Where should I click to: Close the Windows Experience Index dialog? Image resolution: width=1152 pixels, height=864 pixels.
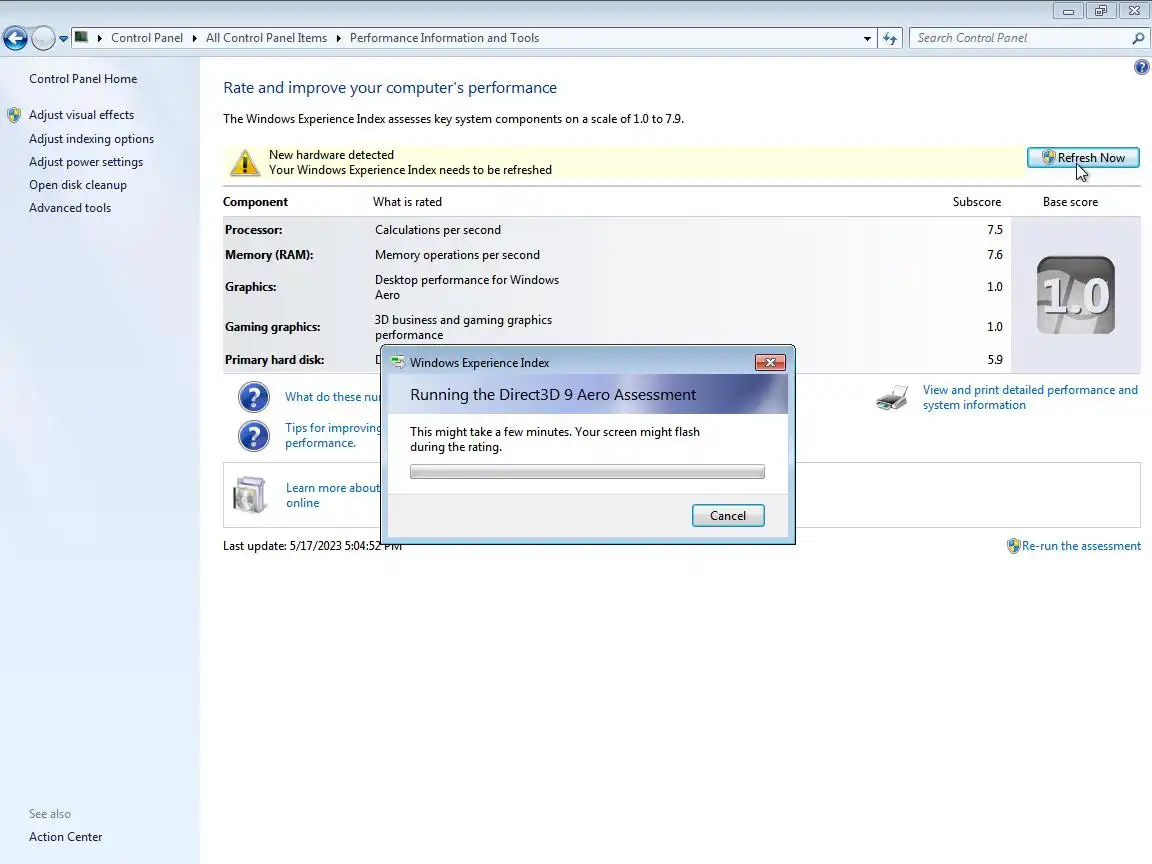coord(770,362)
